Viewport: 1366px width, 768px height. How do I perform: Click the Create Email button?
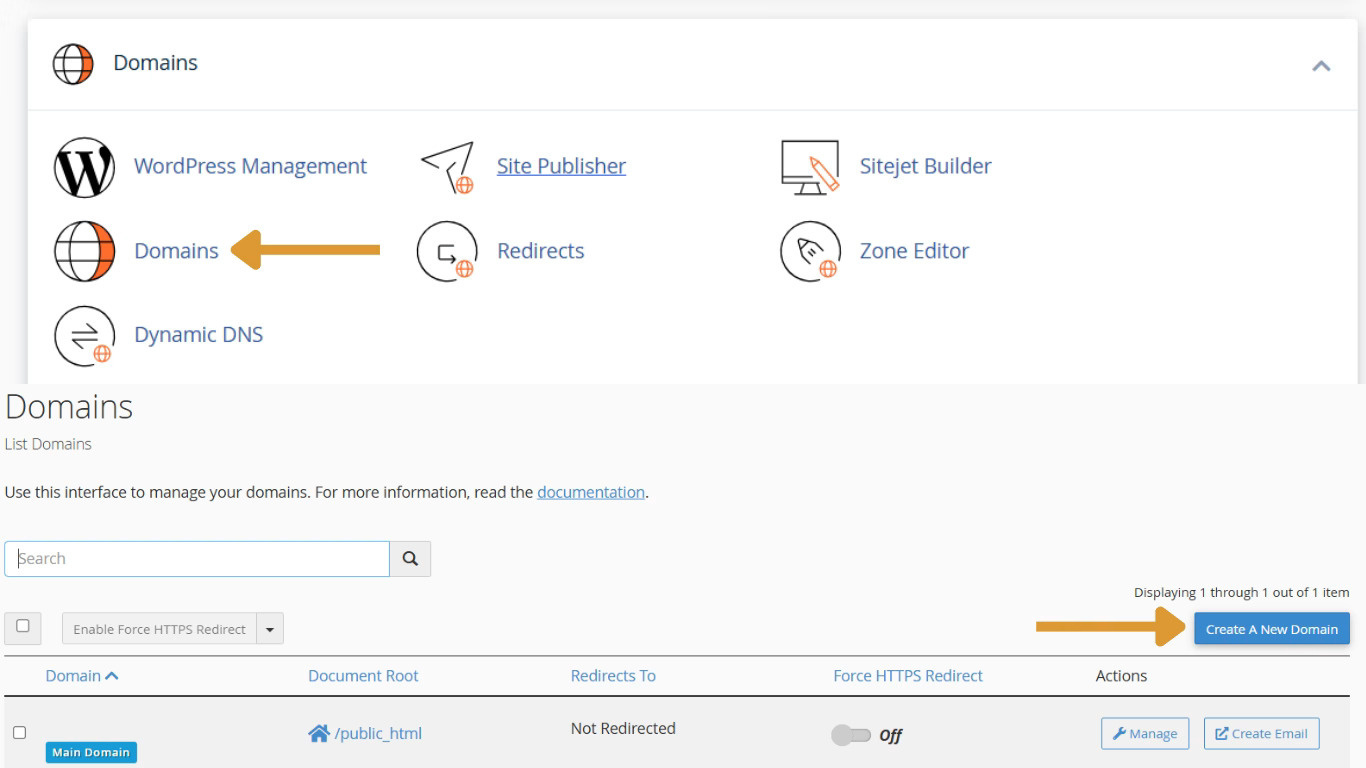coord(1262,733)
